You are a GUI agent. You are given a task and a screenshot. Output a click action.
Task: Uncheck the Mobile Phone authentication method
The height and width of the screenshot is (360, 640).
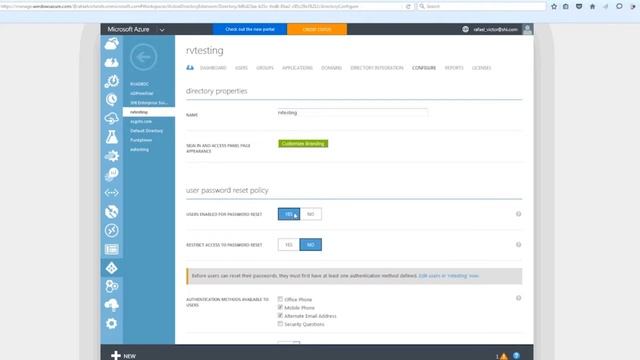pyautogui.click(x=280, y=307)
